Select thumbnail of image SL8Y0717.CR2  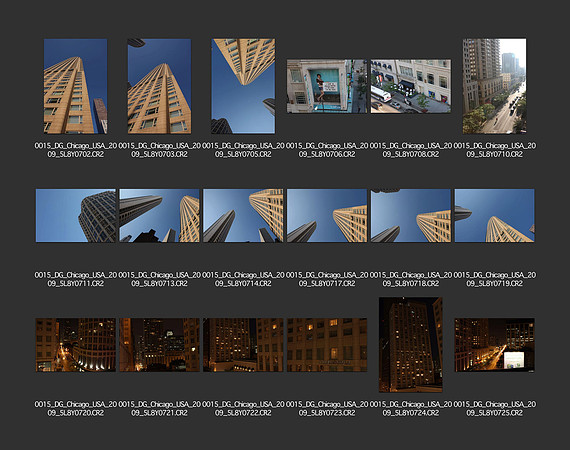327,216
